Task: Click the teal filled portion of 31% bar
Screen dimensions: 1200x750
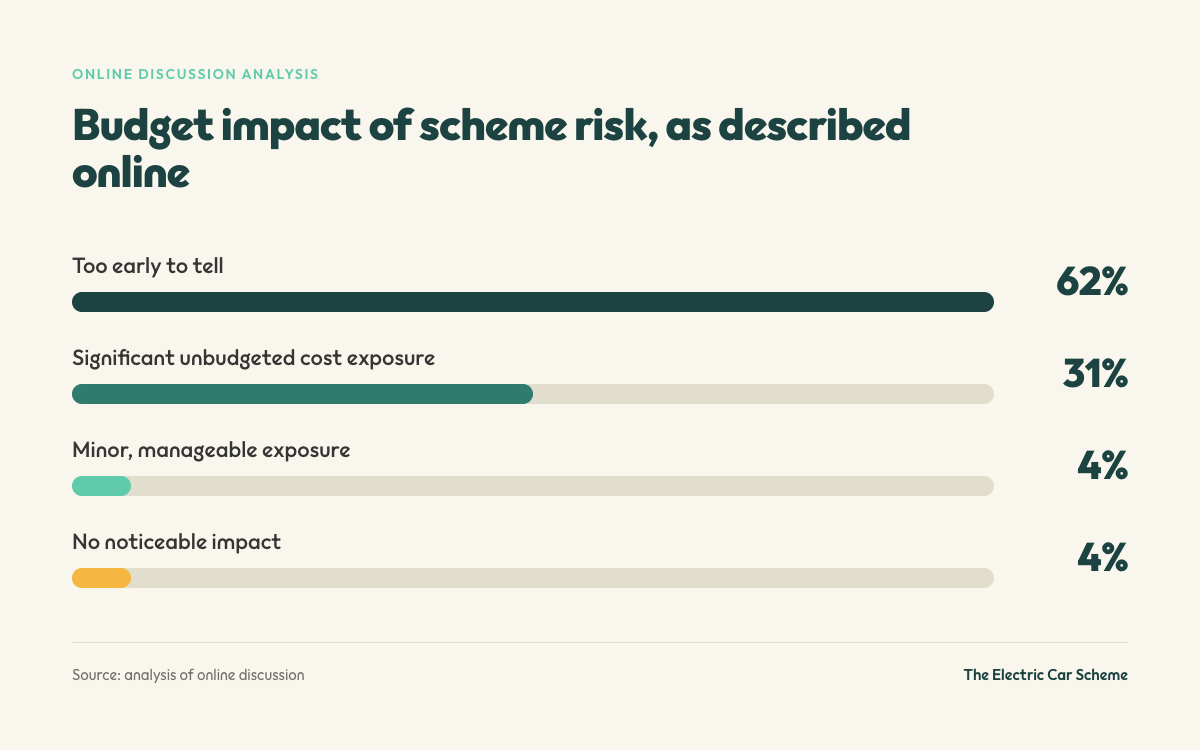Action: [302, 394]
